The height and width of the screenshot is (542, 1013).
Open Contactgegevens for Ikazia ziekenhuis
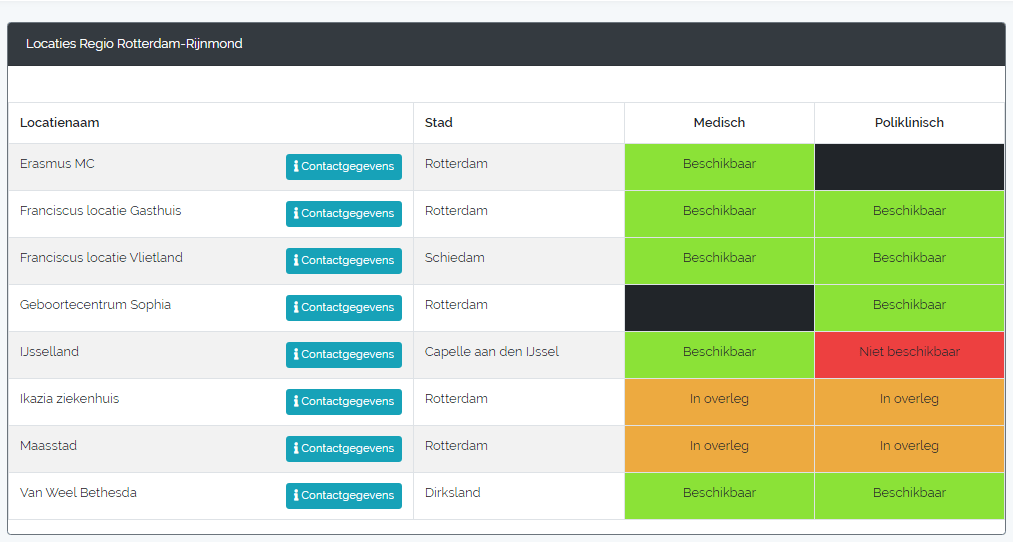click(x=344, y=402)
